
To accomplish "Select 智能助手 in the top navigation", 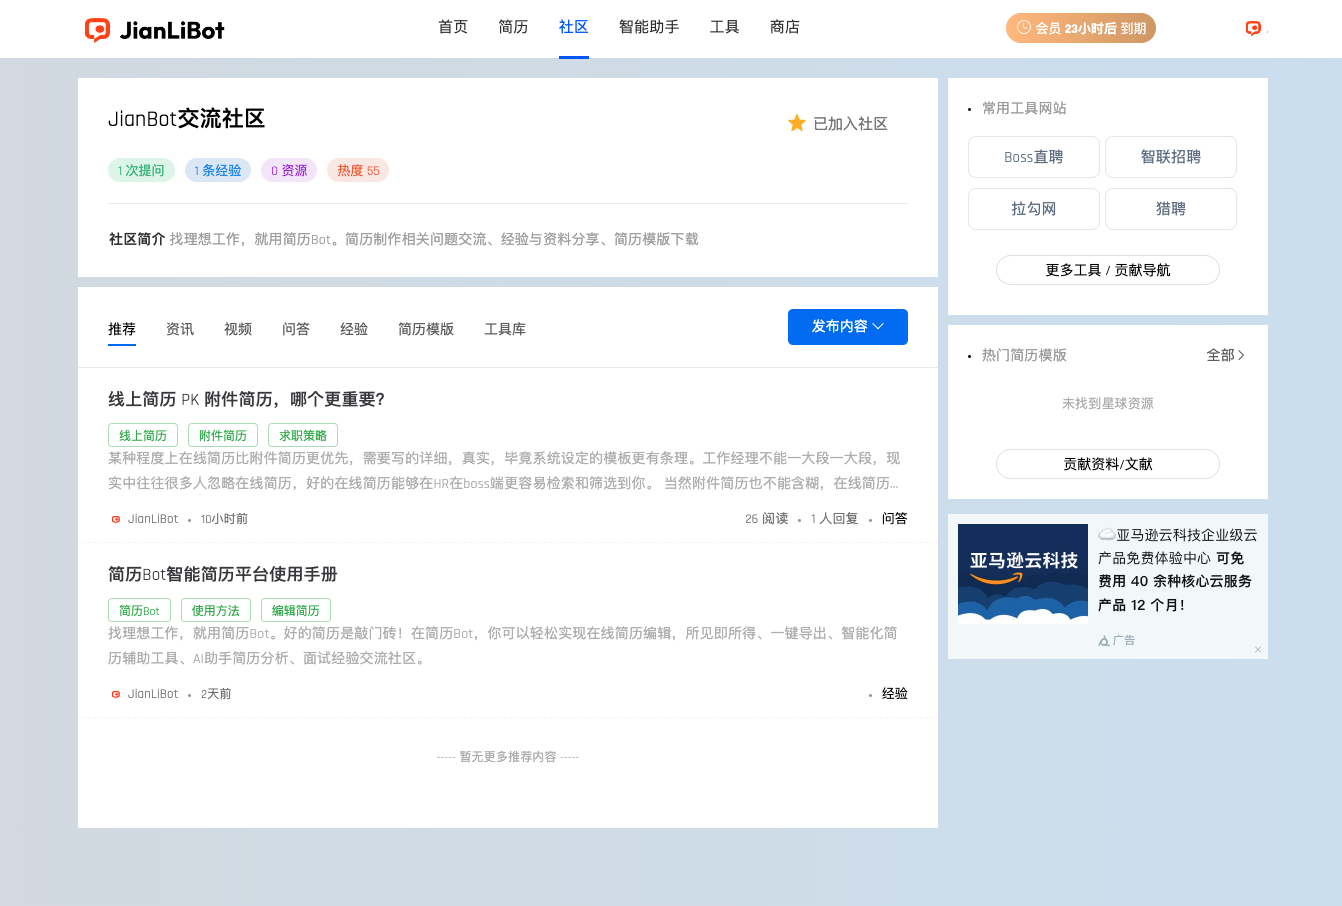I will click(x=648, y=27).
